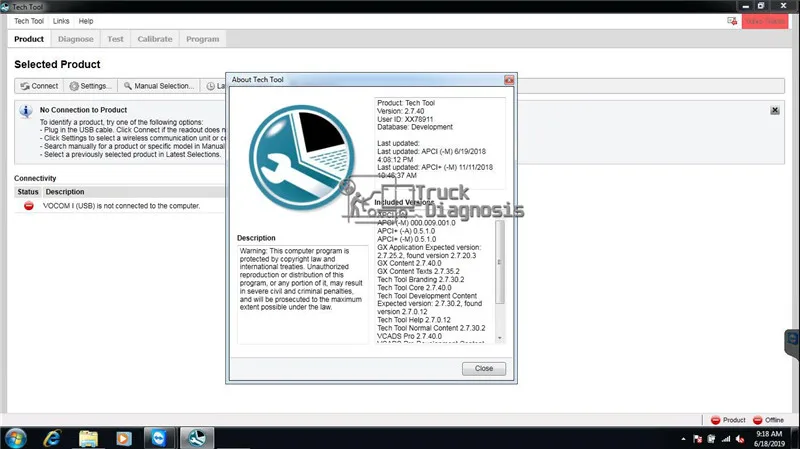This screenshot has height=449, width=800.
Task: Open the Windows Start button
Action: click(15, 438)
